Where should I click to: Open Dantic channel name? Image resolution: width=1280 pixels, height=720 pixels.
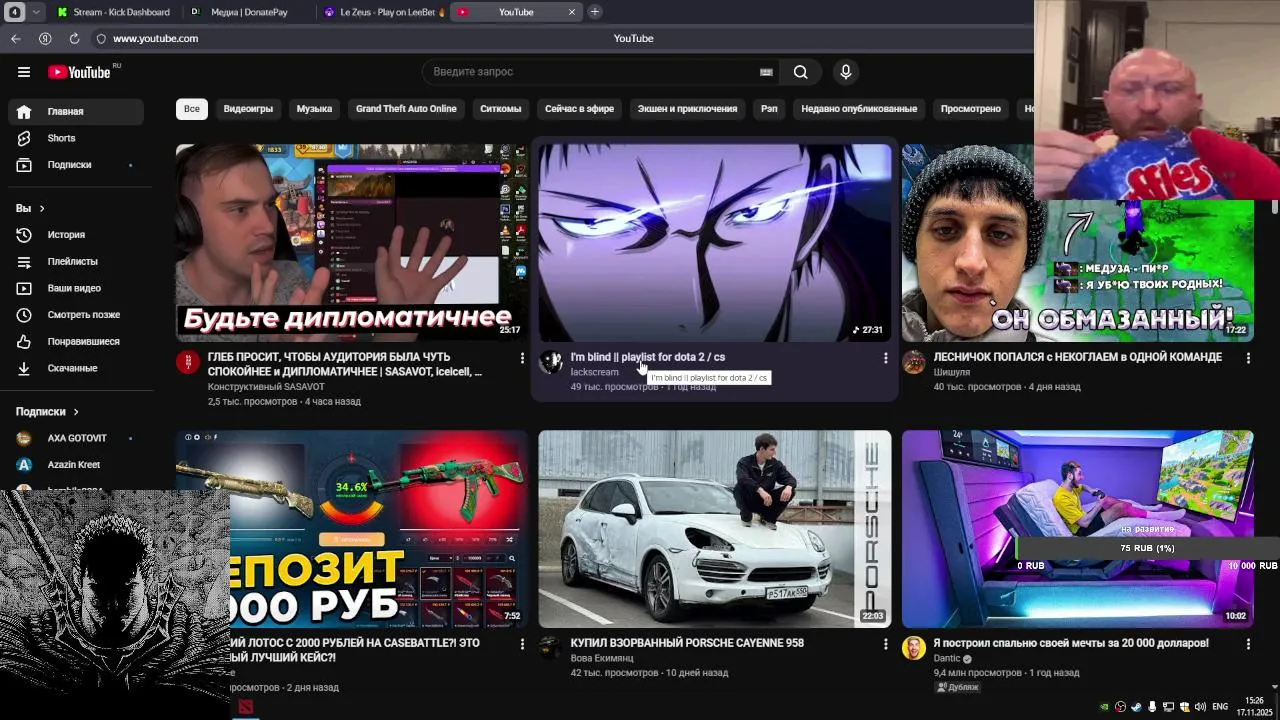point(946,658)
